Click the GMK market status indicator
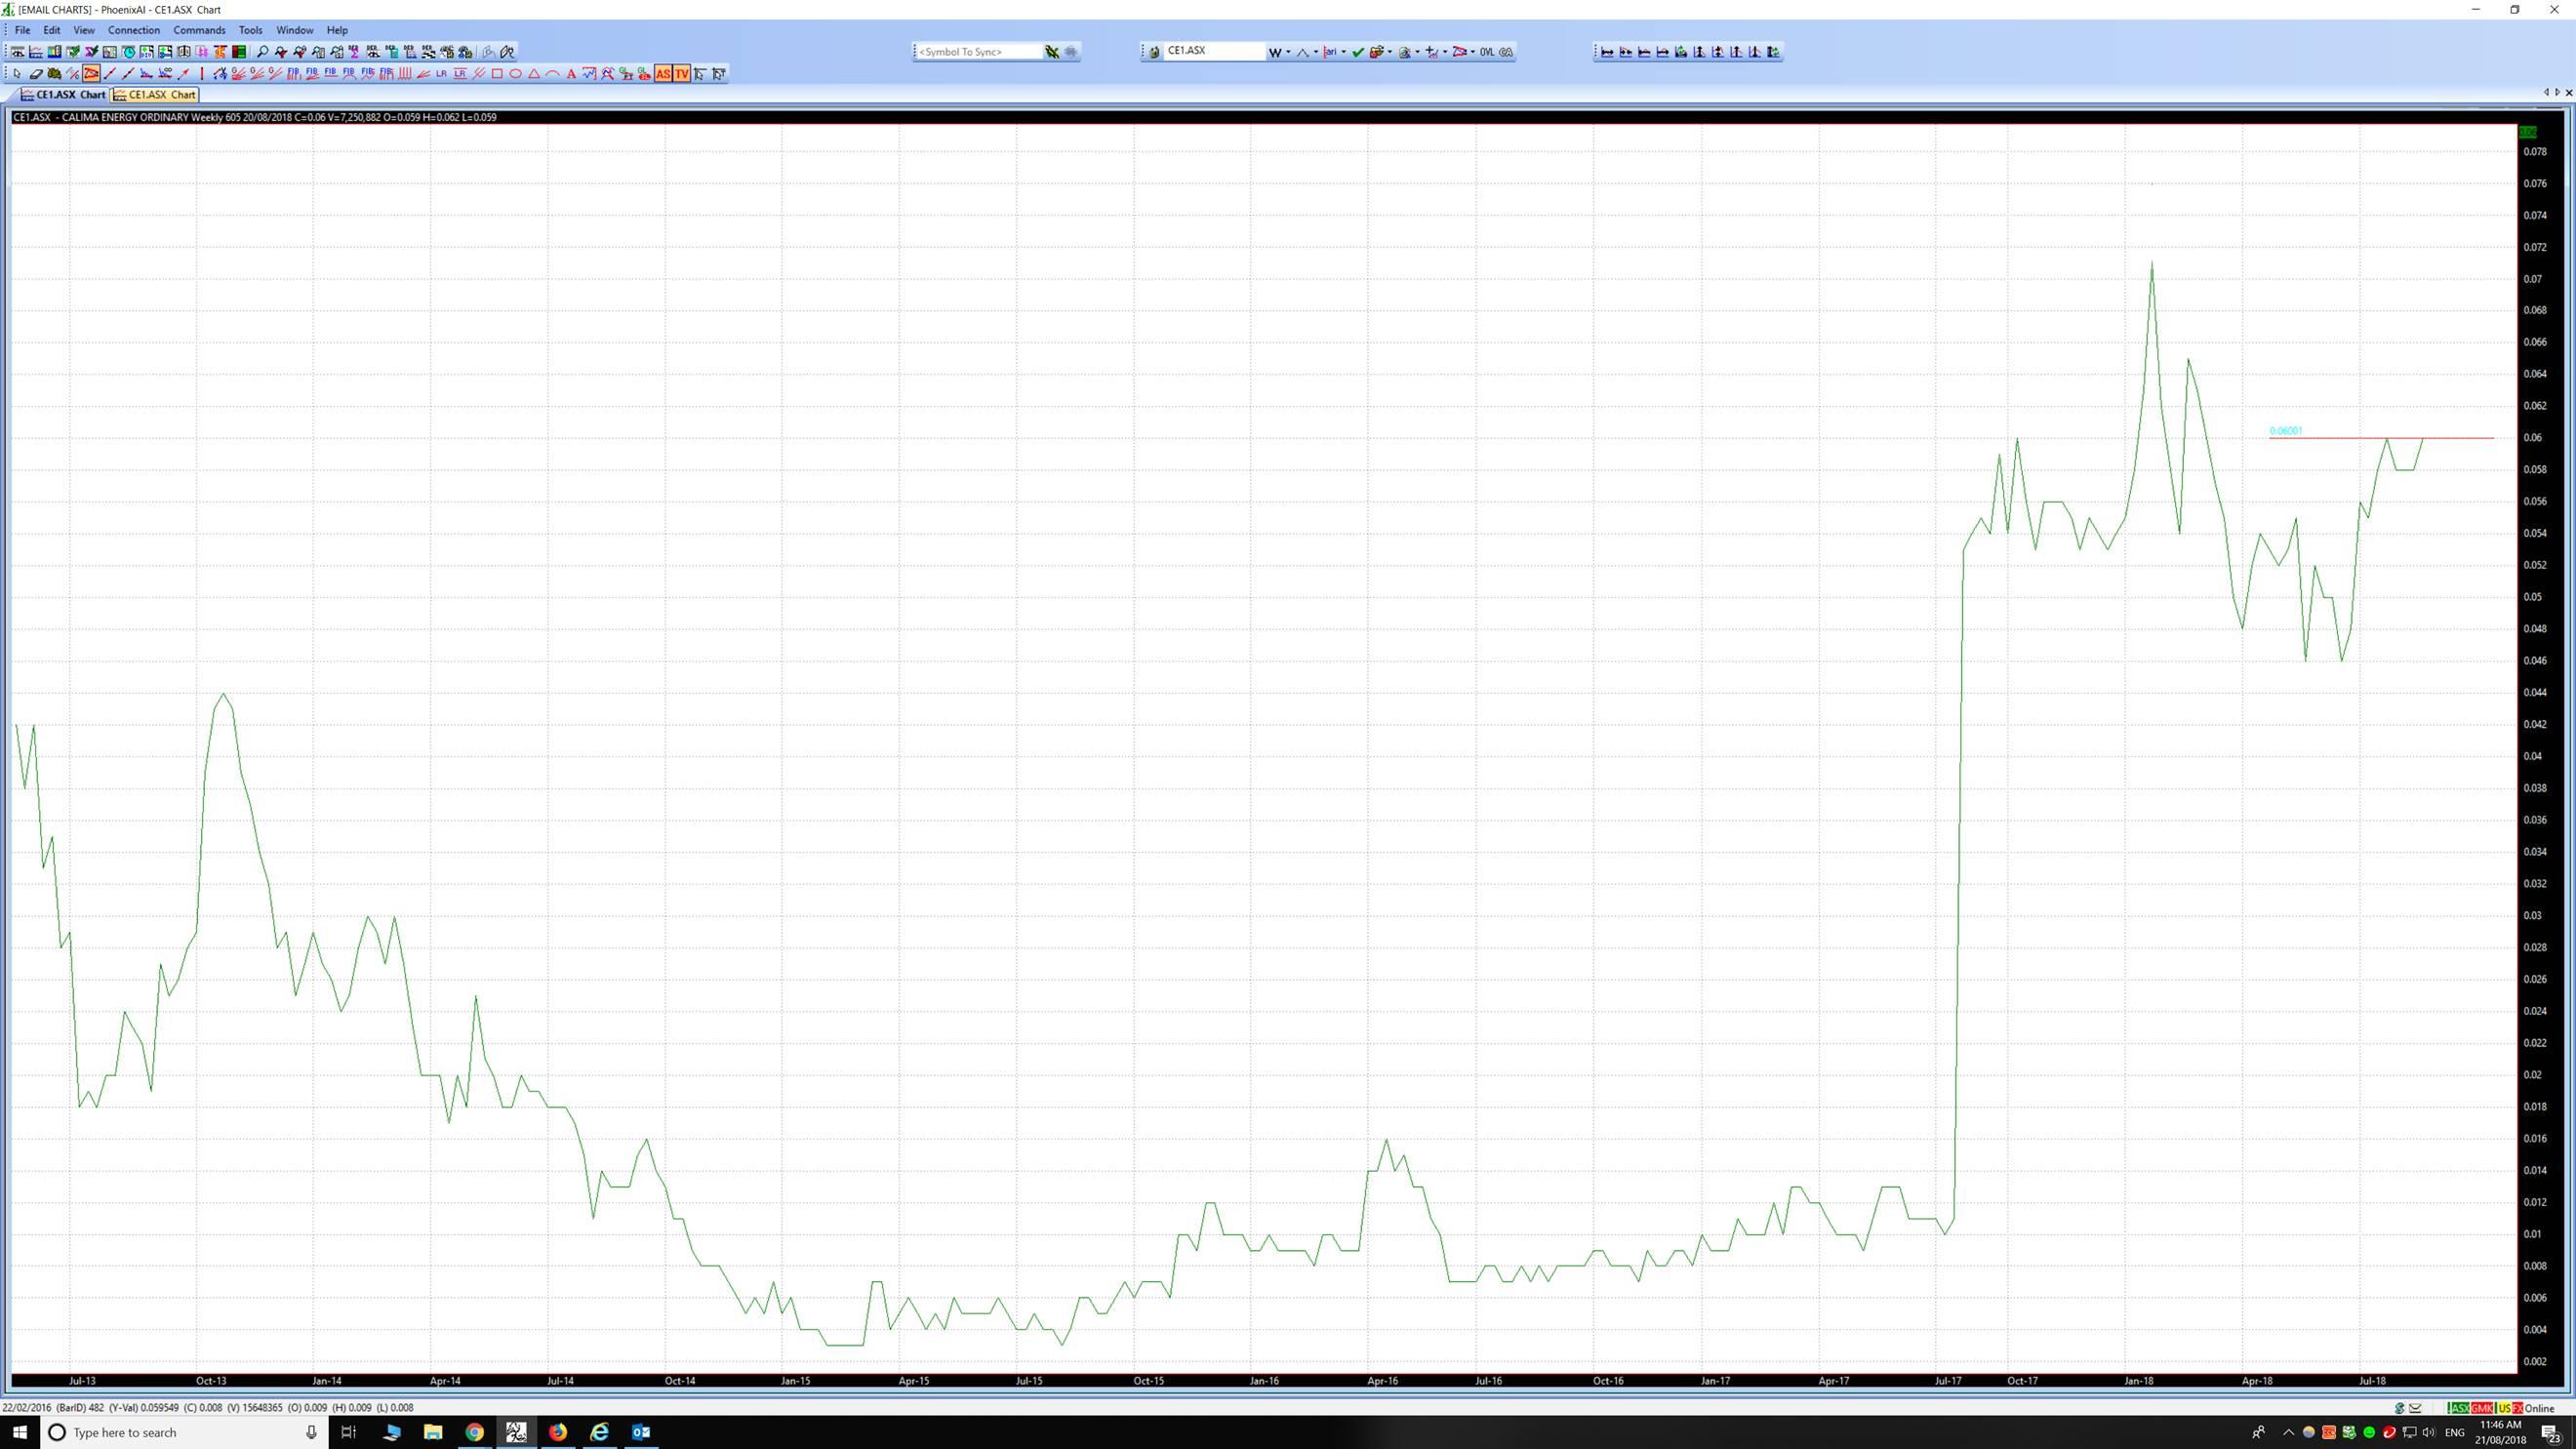2576x1449 pixels. [x=2482, y=1408]
